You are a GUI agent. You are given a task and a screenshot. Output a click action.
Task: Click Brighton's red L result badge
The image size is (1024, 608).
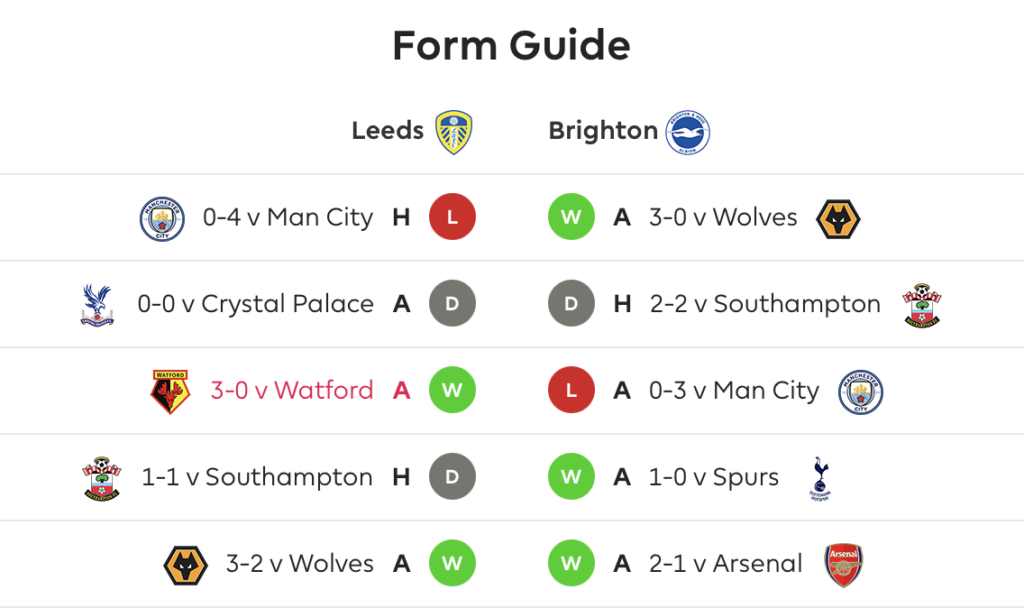pos(571,390)
